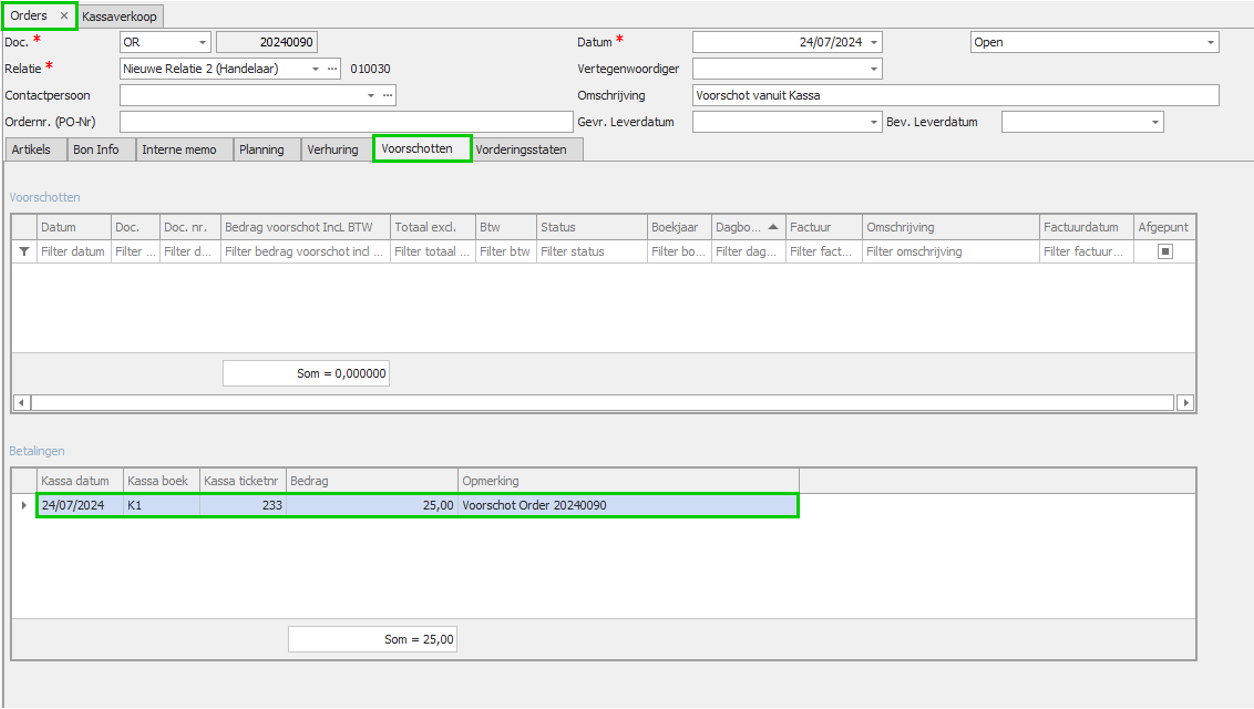Click the Boekjaar column header
Screen dimensions: 1254x709
679,227
